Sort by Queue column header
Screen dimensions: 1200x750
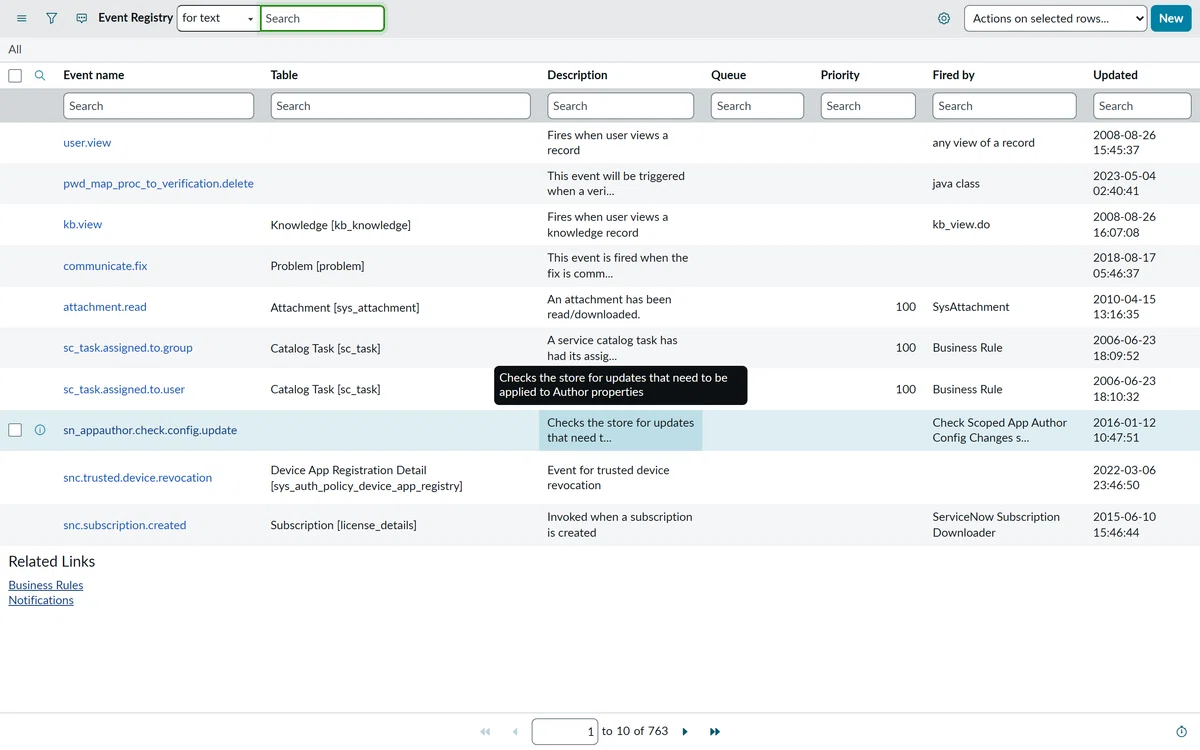coord(728,75)
